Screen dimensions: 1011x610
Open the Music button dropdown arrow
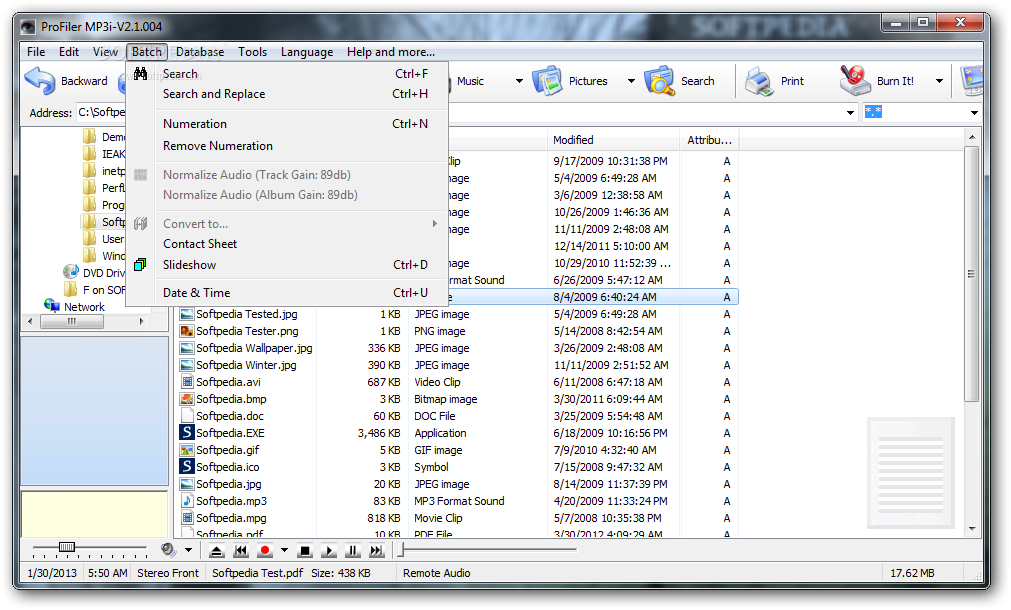[x=519, y=81]
